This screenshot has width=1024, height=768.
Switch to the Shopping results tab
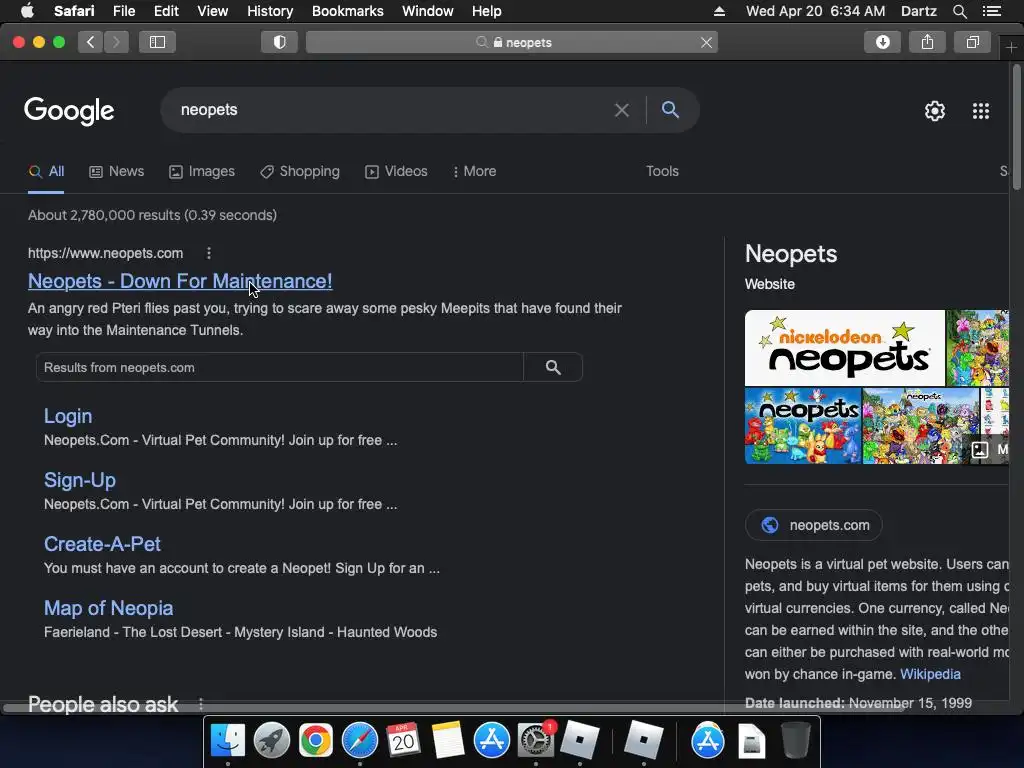(x=300, y=171)
